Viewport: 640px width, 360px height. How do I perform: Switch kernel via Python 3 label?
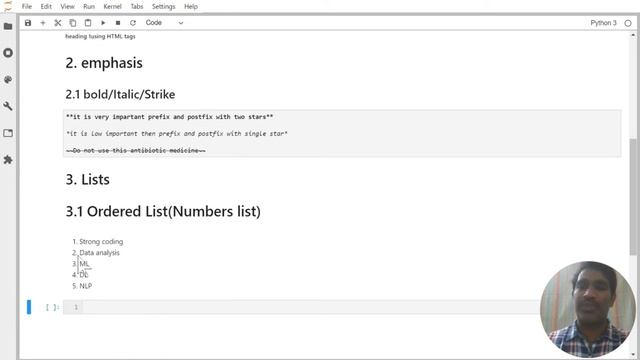tap(603, 23)
